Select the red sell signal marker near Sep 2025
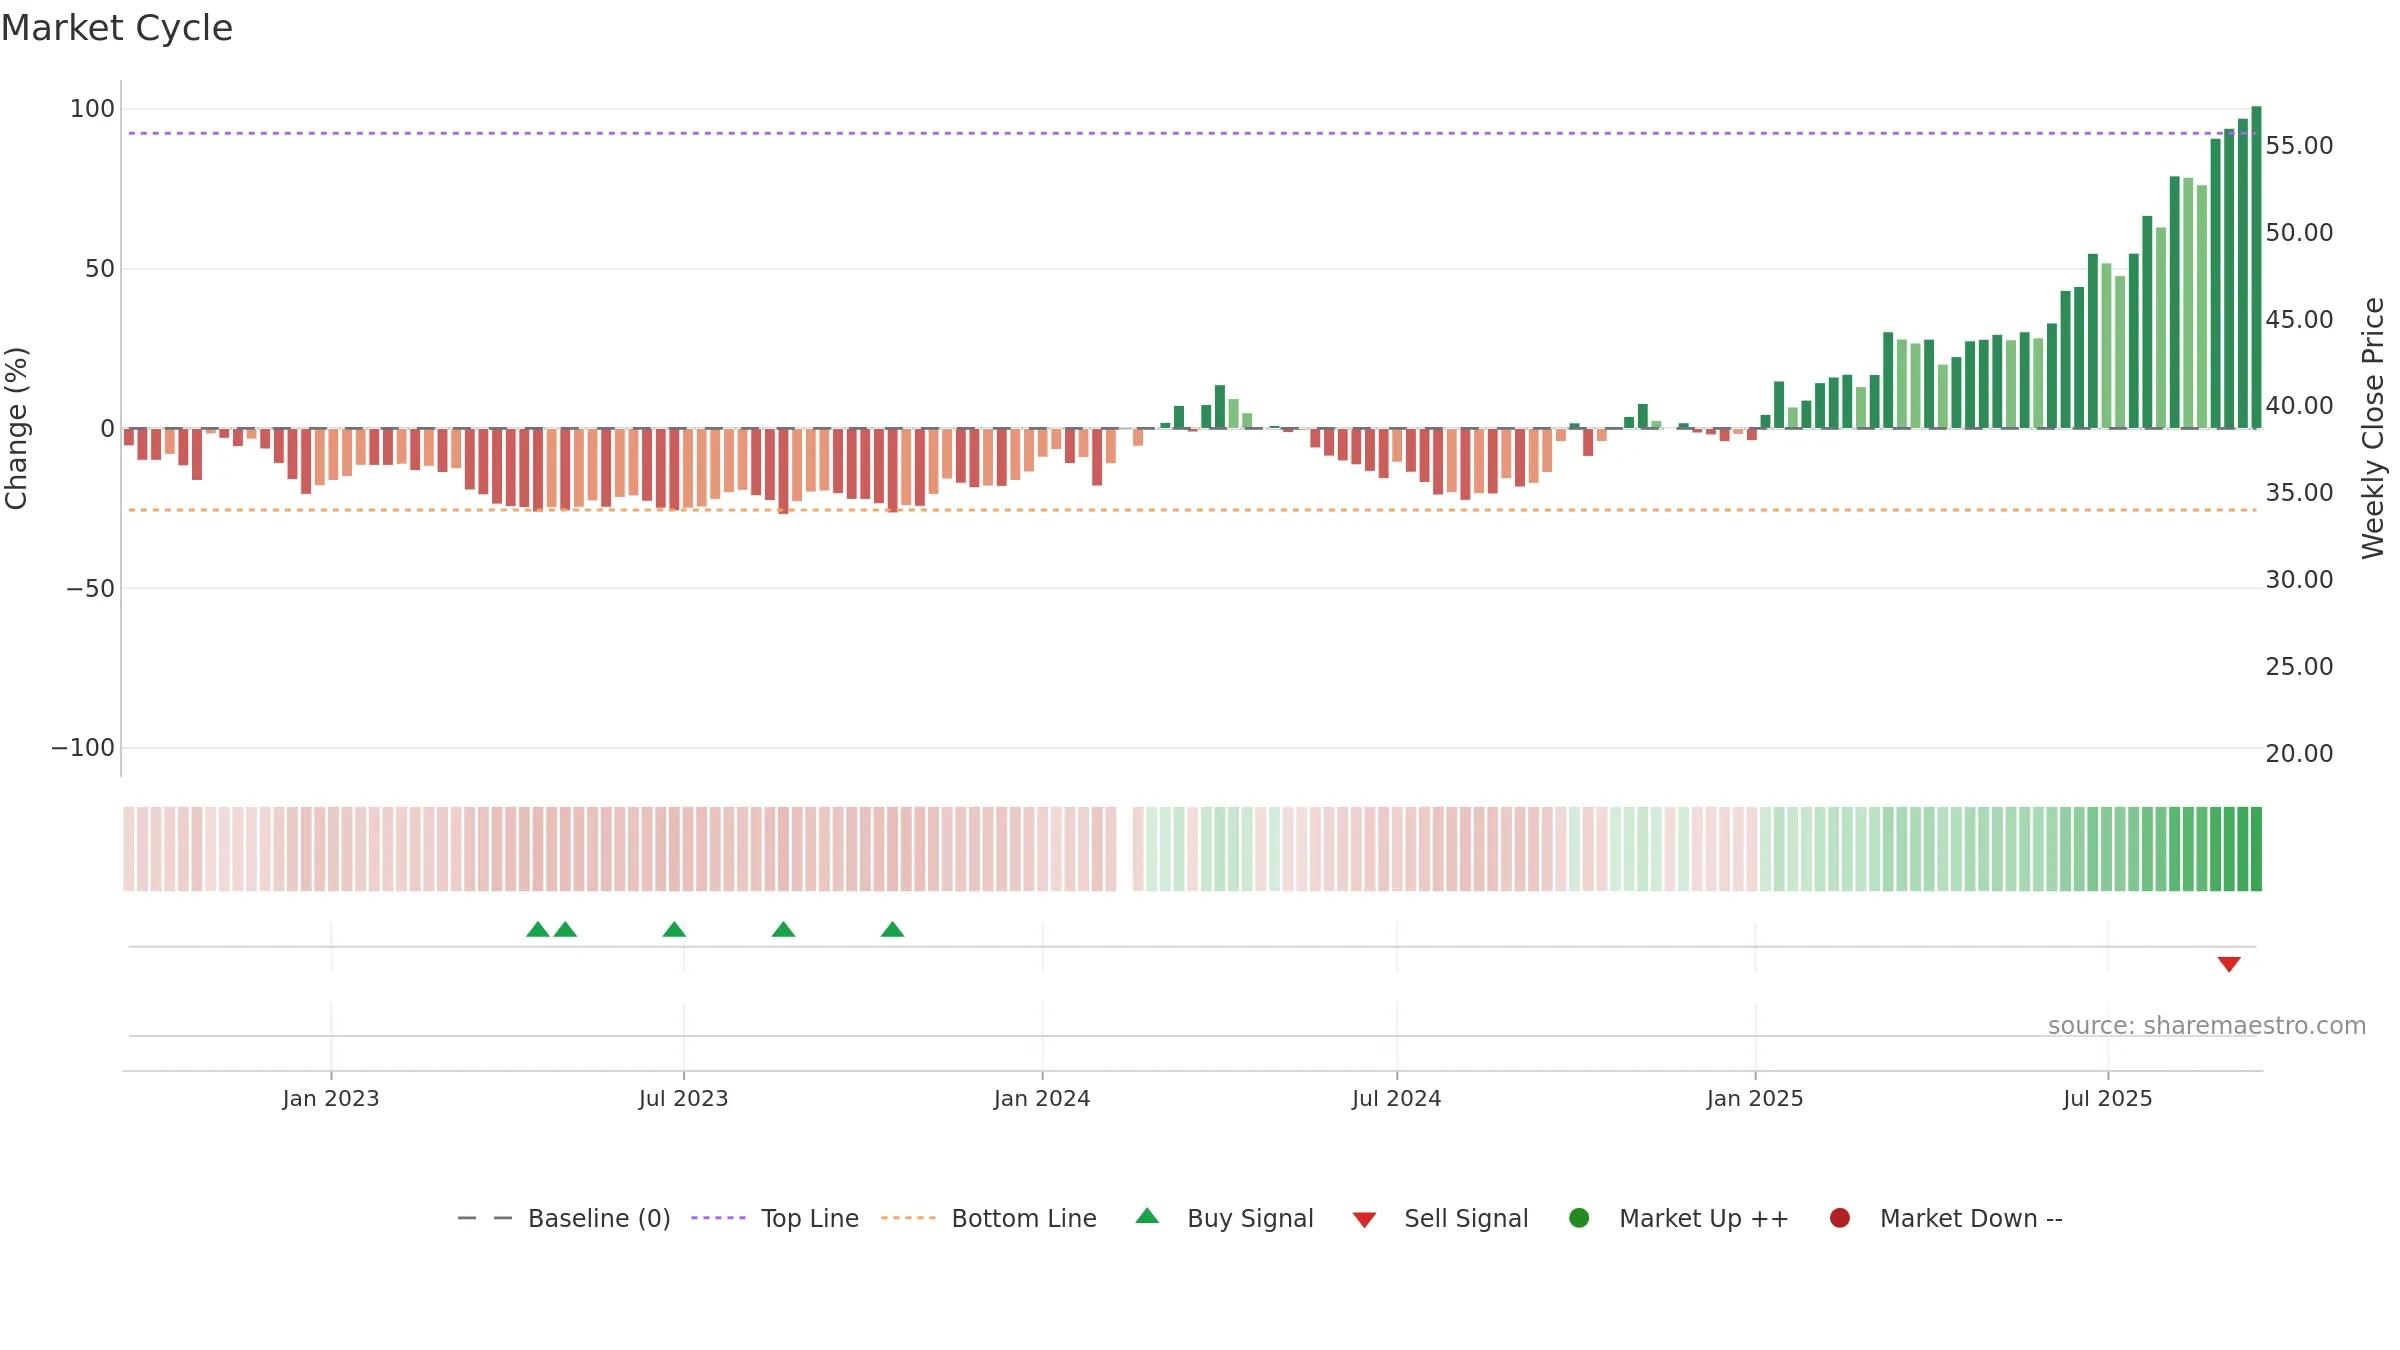Viewport: 2400px width, 1350px height. pyautogui.click(x=2229, y=964)
